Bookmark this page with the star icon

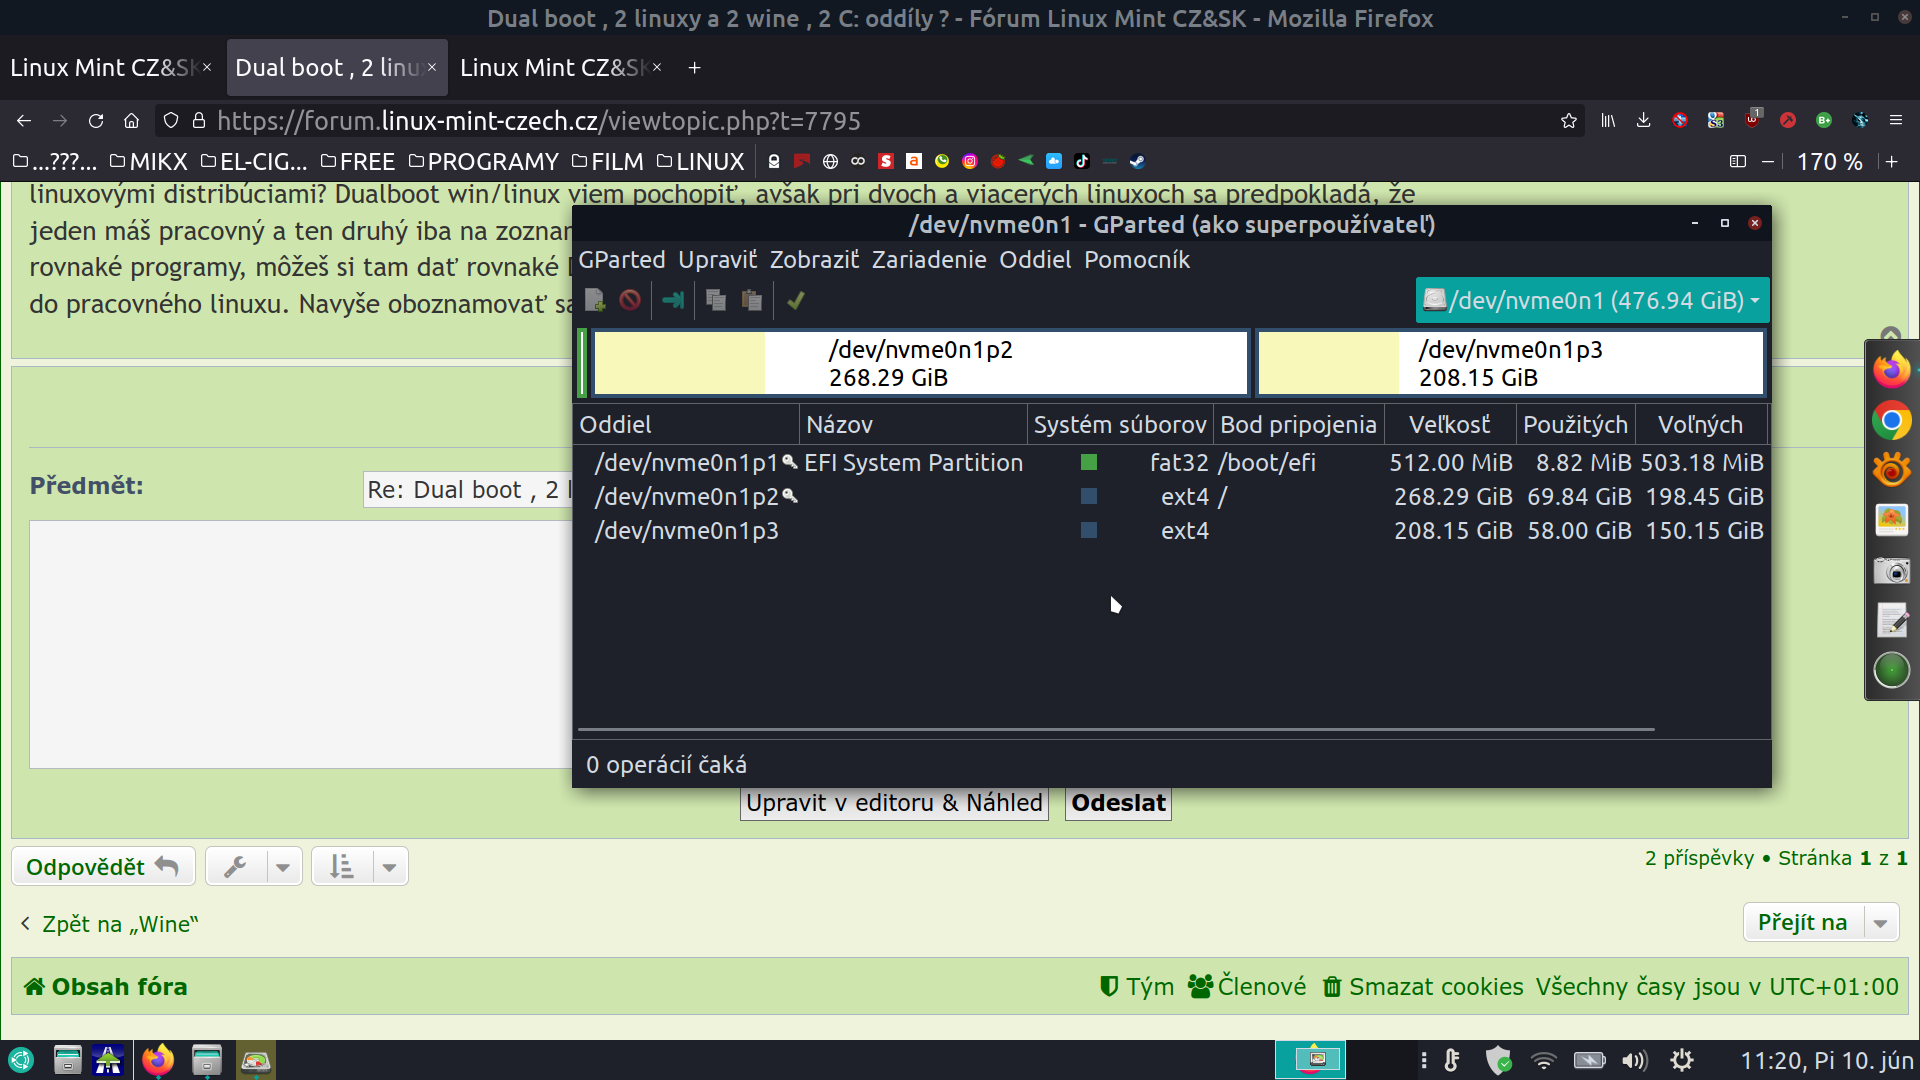click(x=1568, y=121)
